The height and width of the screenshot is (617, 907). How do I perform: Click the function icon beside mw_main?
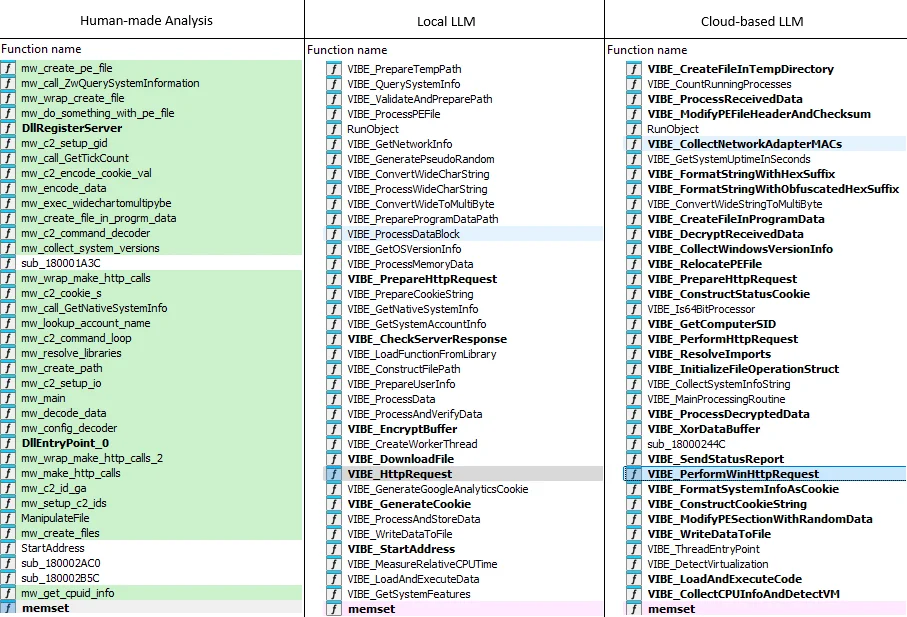(8, 398)
